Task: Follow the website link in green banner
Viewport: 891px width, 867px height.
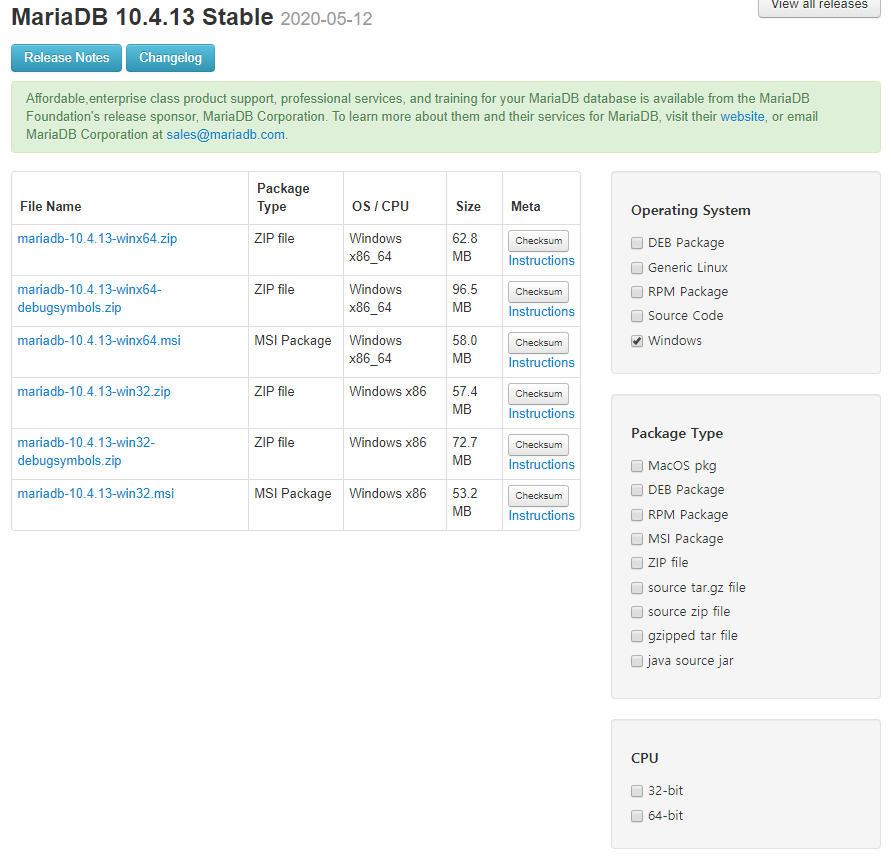Action: (x=742, y=116)
